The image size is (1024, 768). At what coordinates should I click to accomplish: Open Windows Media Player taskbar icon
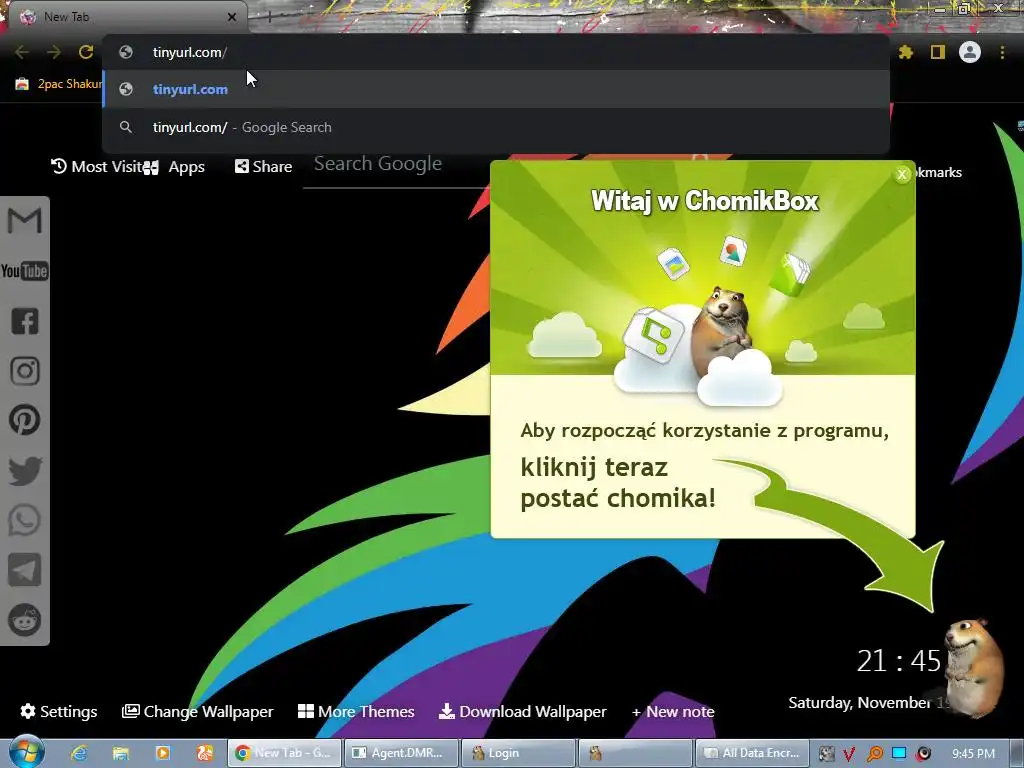point(163,753)
